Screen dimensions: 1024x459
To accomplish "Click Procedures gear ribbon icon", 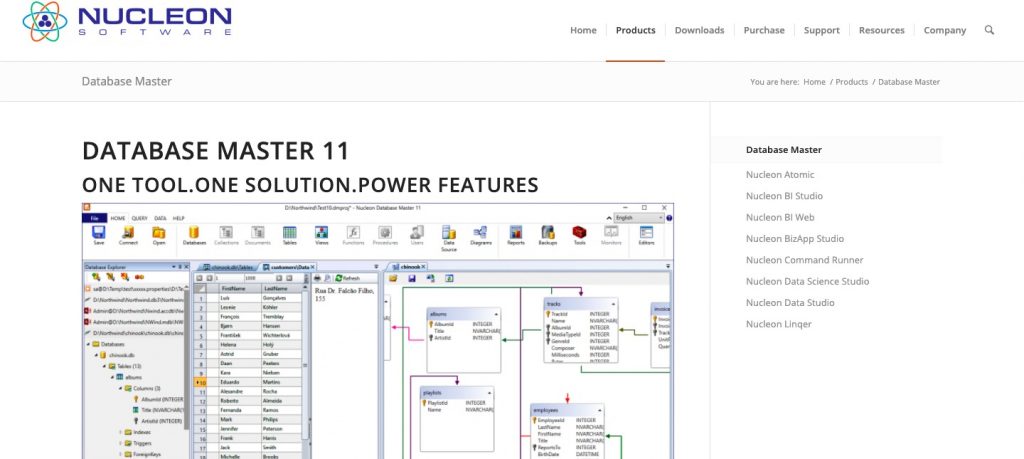I will pyautogui.click(x=385, y=236).
